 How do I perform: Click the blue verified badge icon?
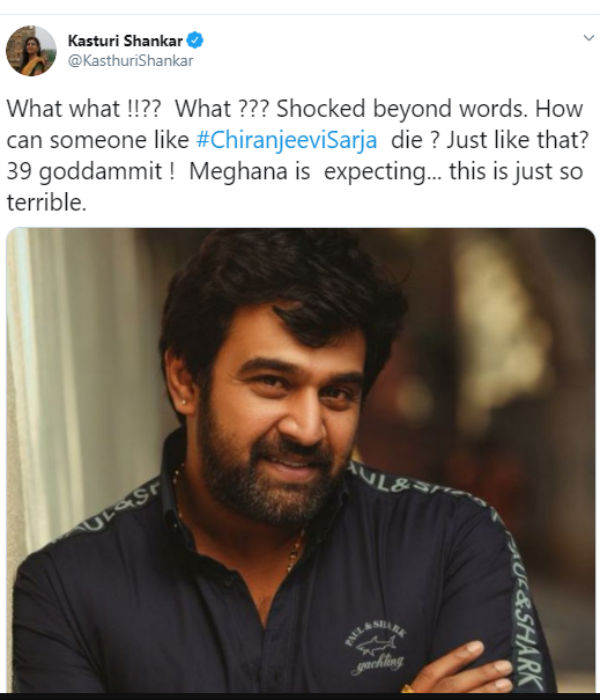coord(195,40)
